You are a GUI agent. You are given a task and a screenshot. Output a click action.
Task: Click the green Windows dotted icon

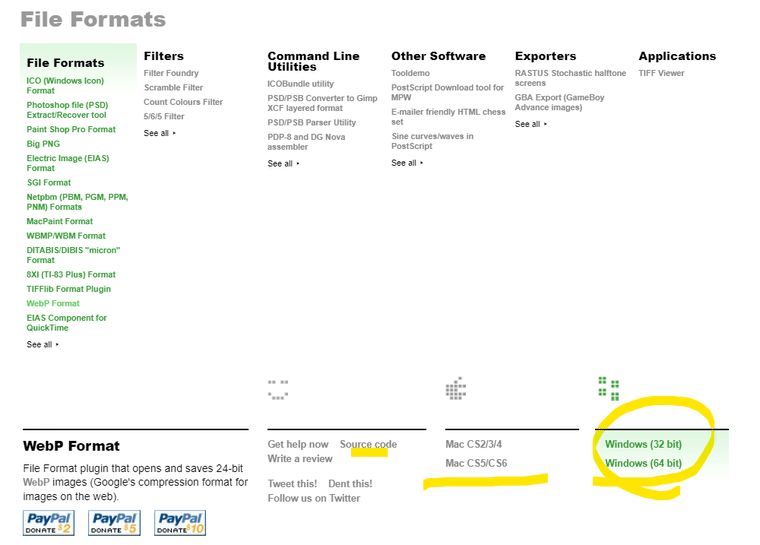click(x=609, y=388)
